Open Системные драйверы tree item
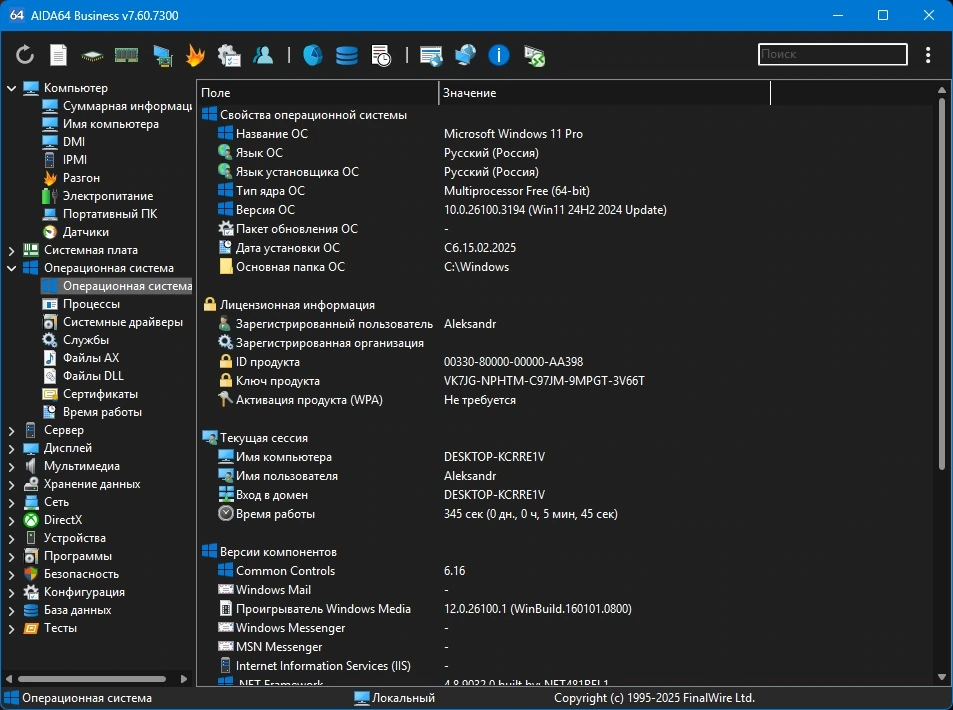This screenshot has height=710, width=953. (x=112, y=322)
